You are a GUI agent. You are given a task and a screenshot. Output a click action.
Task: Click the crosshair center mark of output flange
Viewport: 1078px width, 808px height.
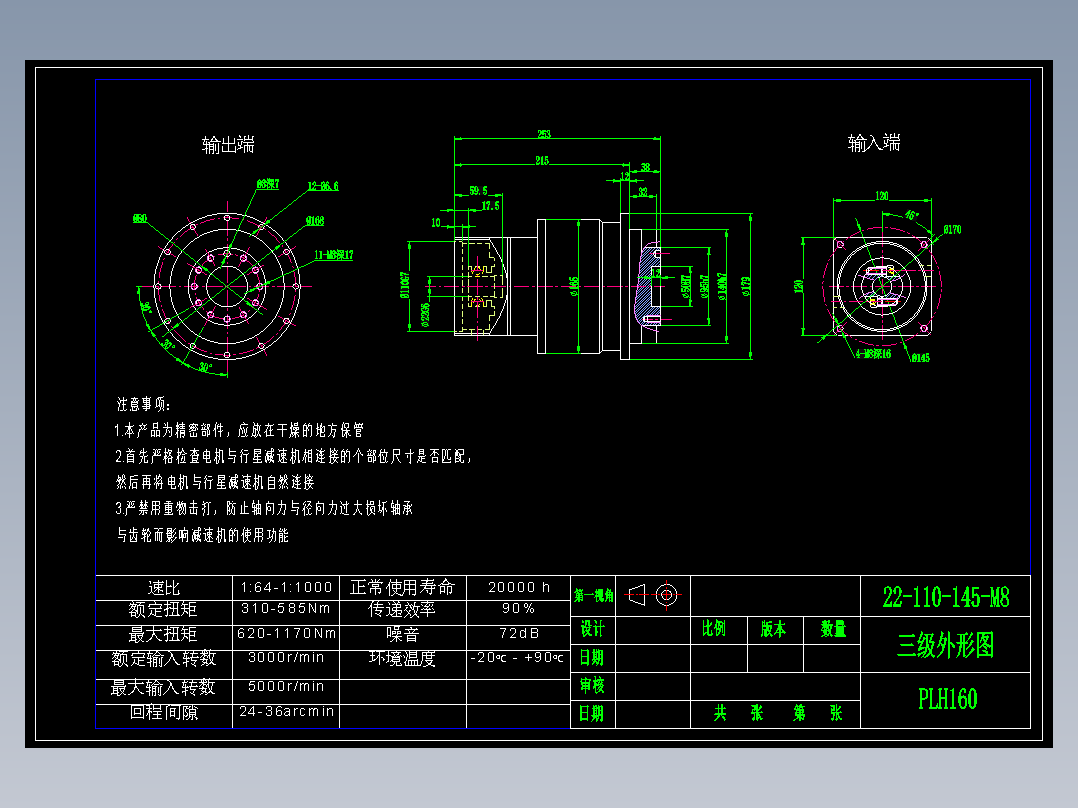pos(227,286)
